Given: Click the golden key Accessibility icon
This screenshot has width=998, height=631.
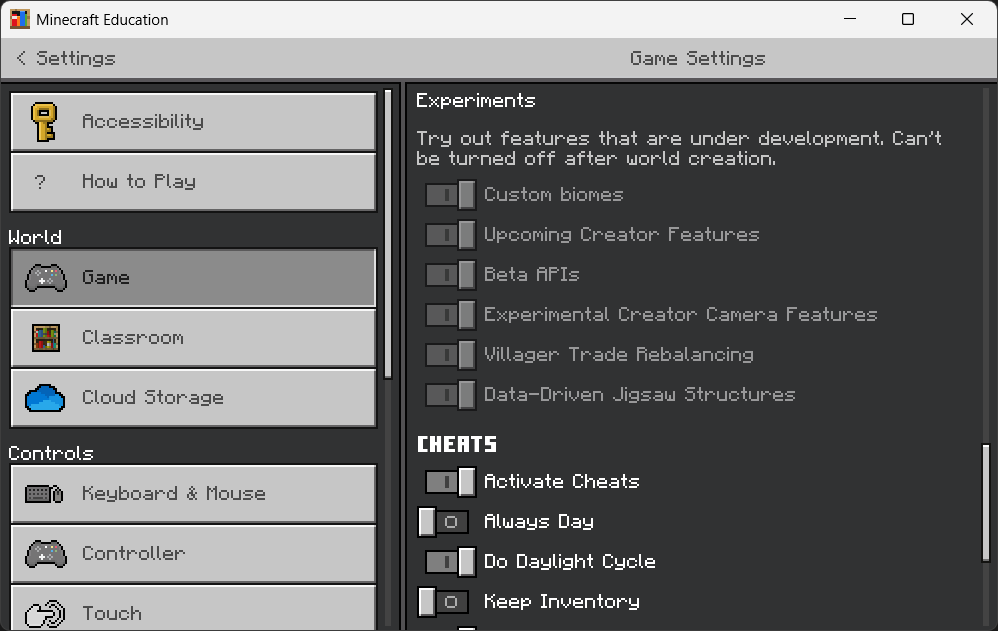Looking at the screenshot, I should pyautogui.click(x=44, y=122).
